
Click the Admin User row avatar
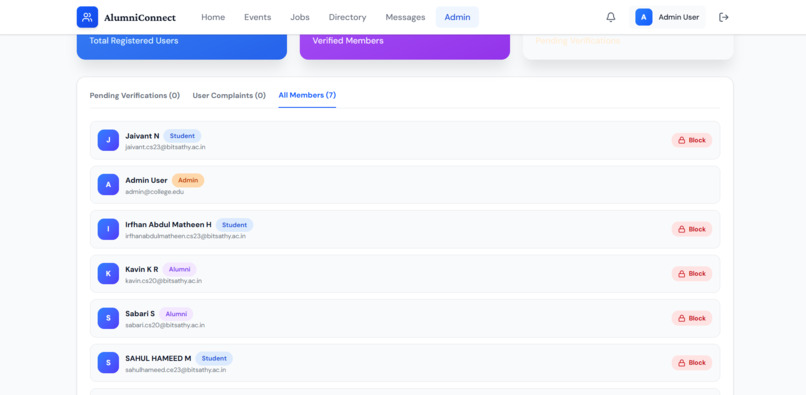coord(108,185)
